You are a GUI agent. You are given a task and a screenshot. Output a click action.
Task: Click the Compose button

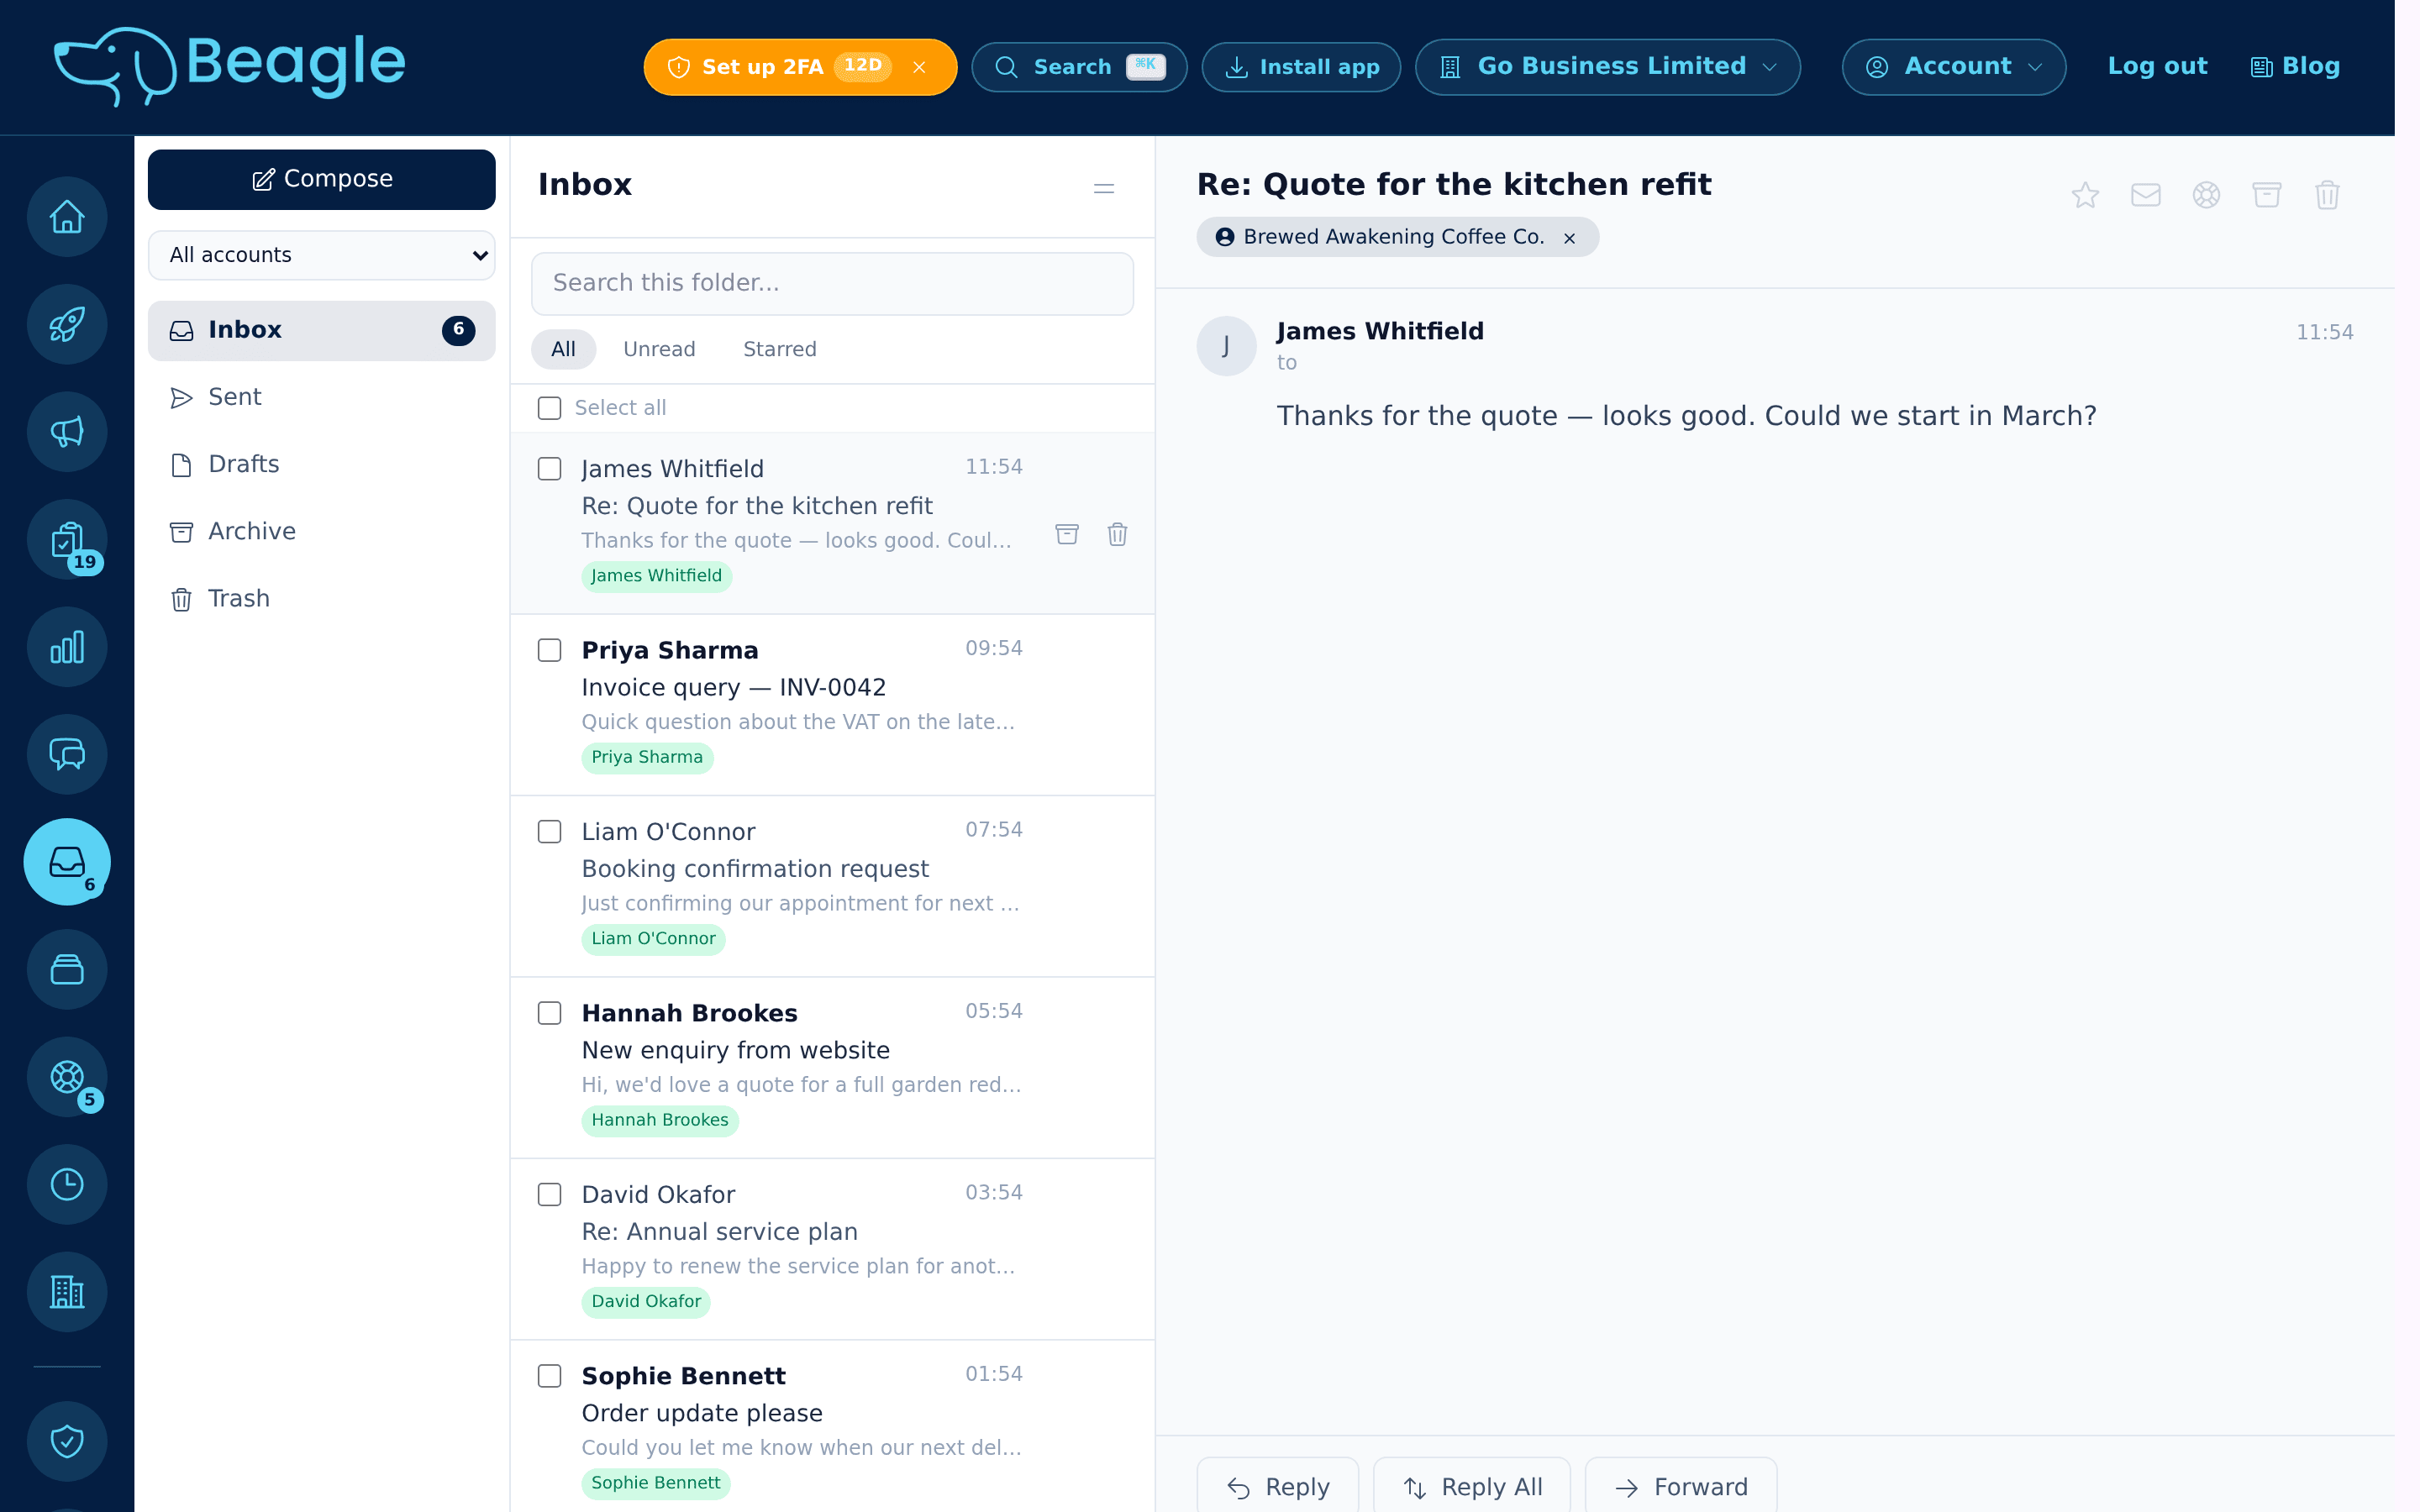tap(322, 179)
